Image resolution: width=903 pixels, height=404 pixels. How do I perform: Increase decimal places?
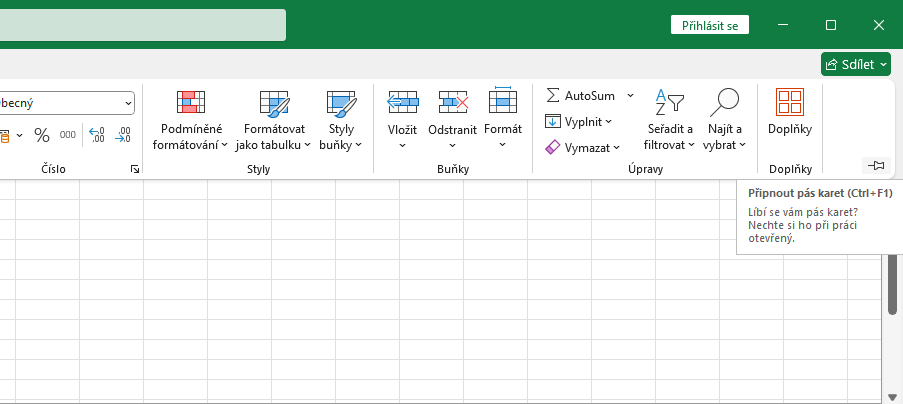97,135
